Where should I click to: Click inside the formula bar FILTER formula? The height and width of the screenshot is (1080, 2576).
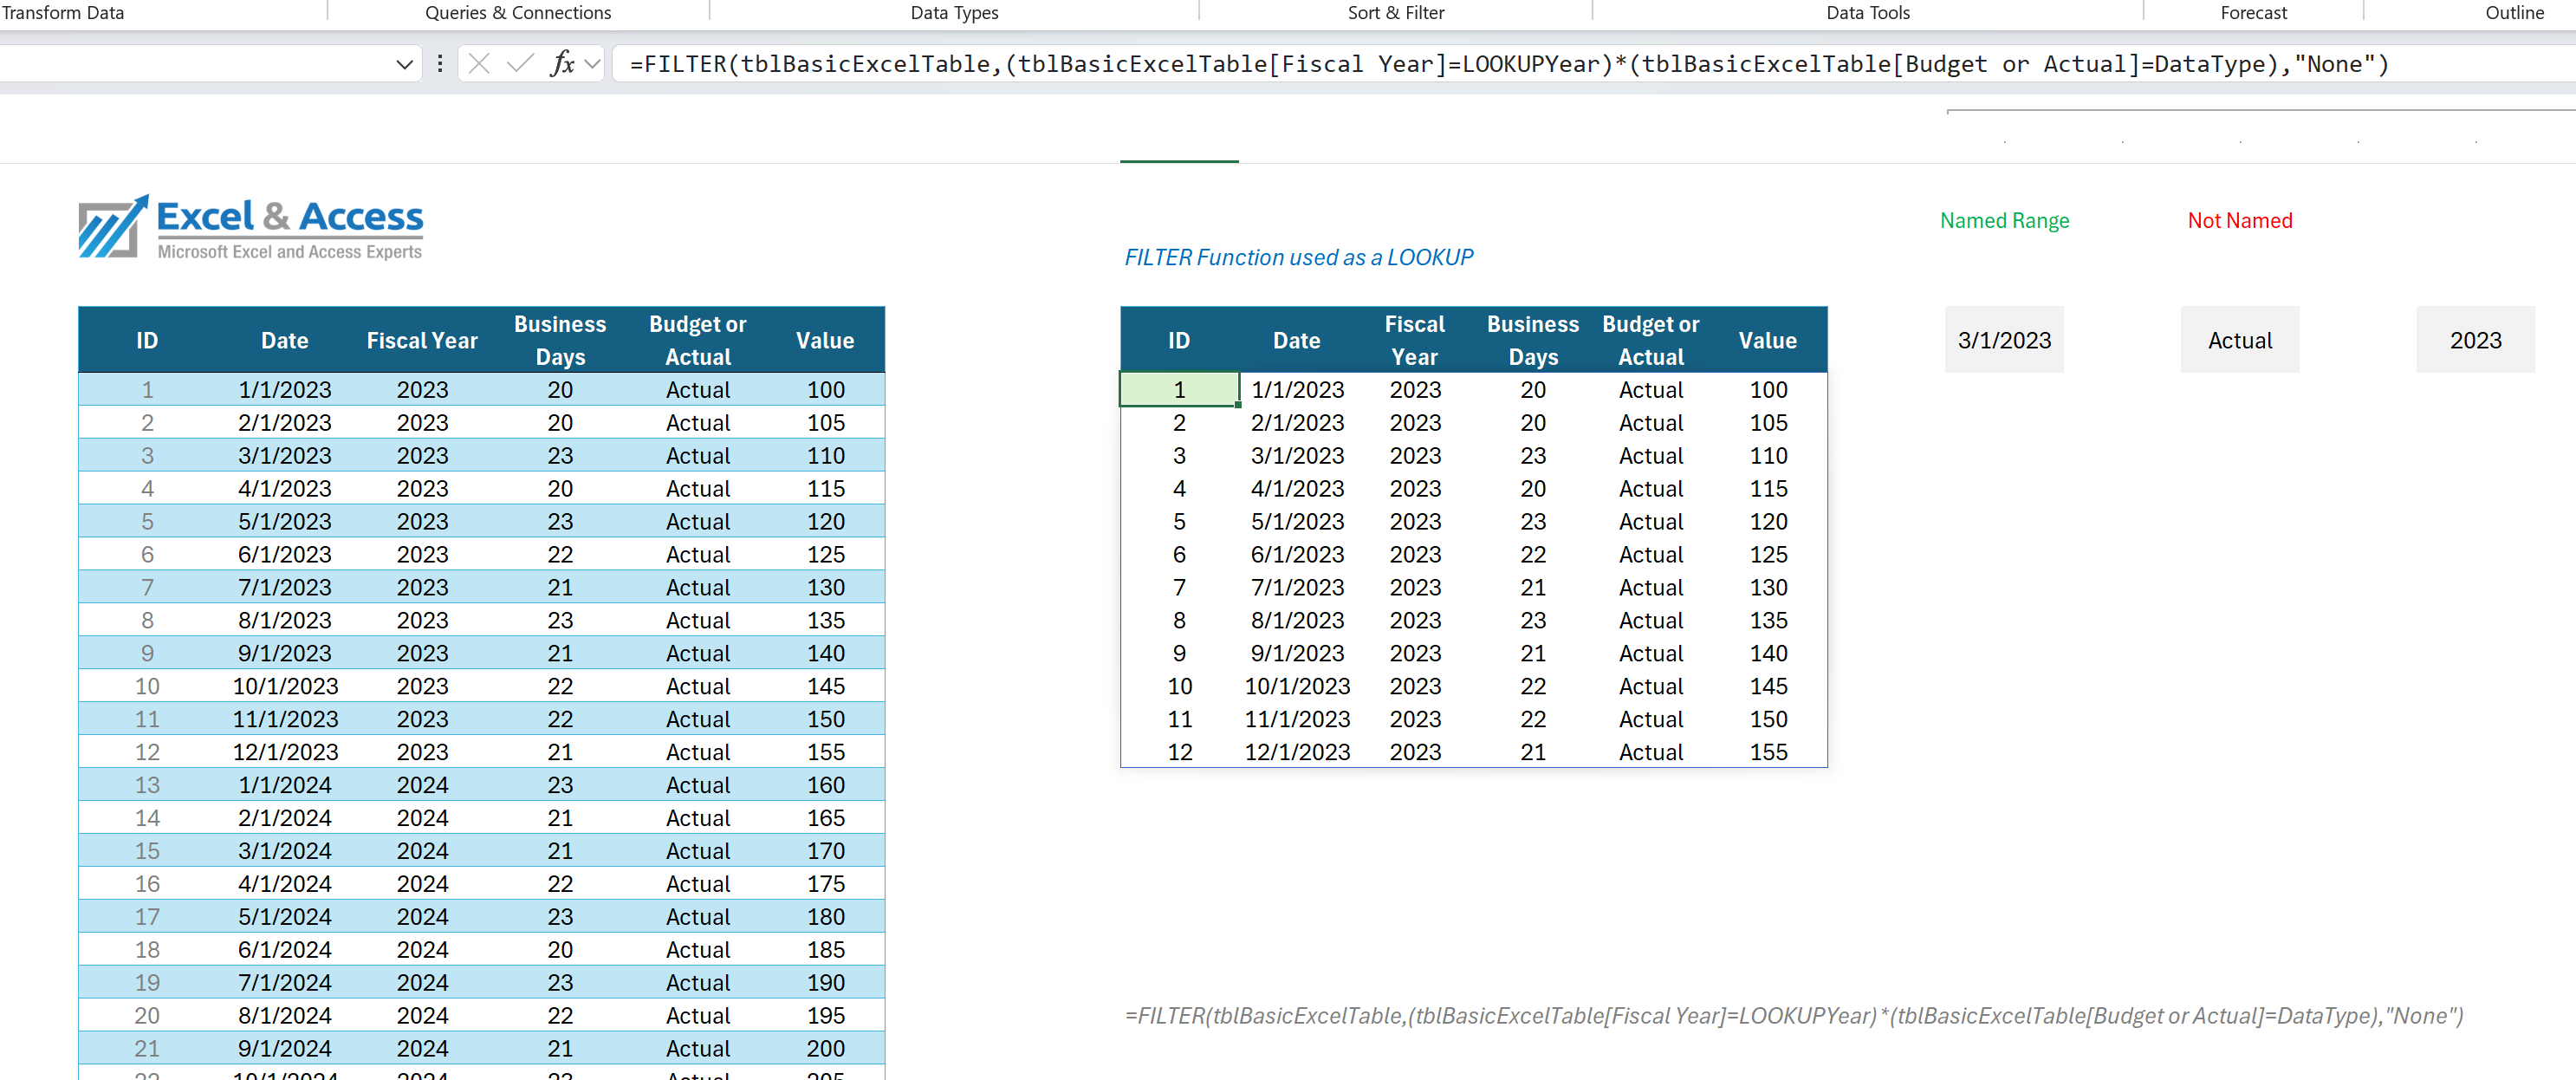point(1509,64)
